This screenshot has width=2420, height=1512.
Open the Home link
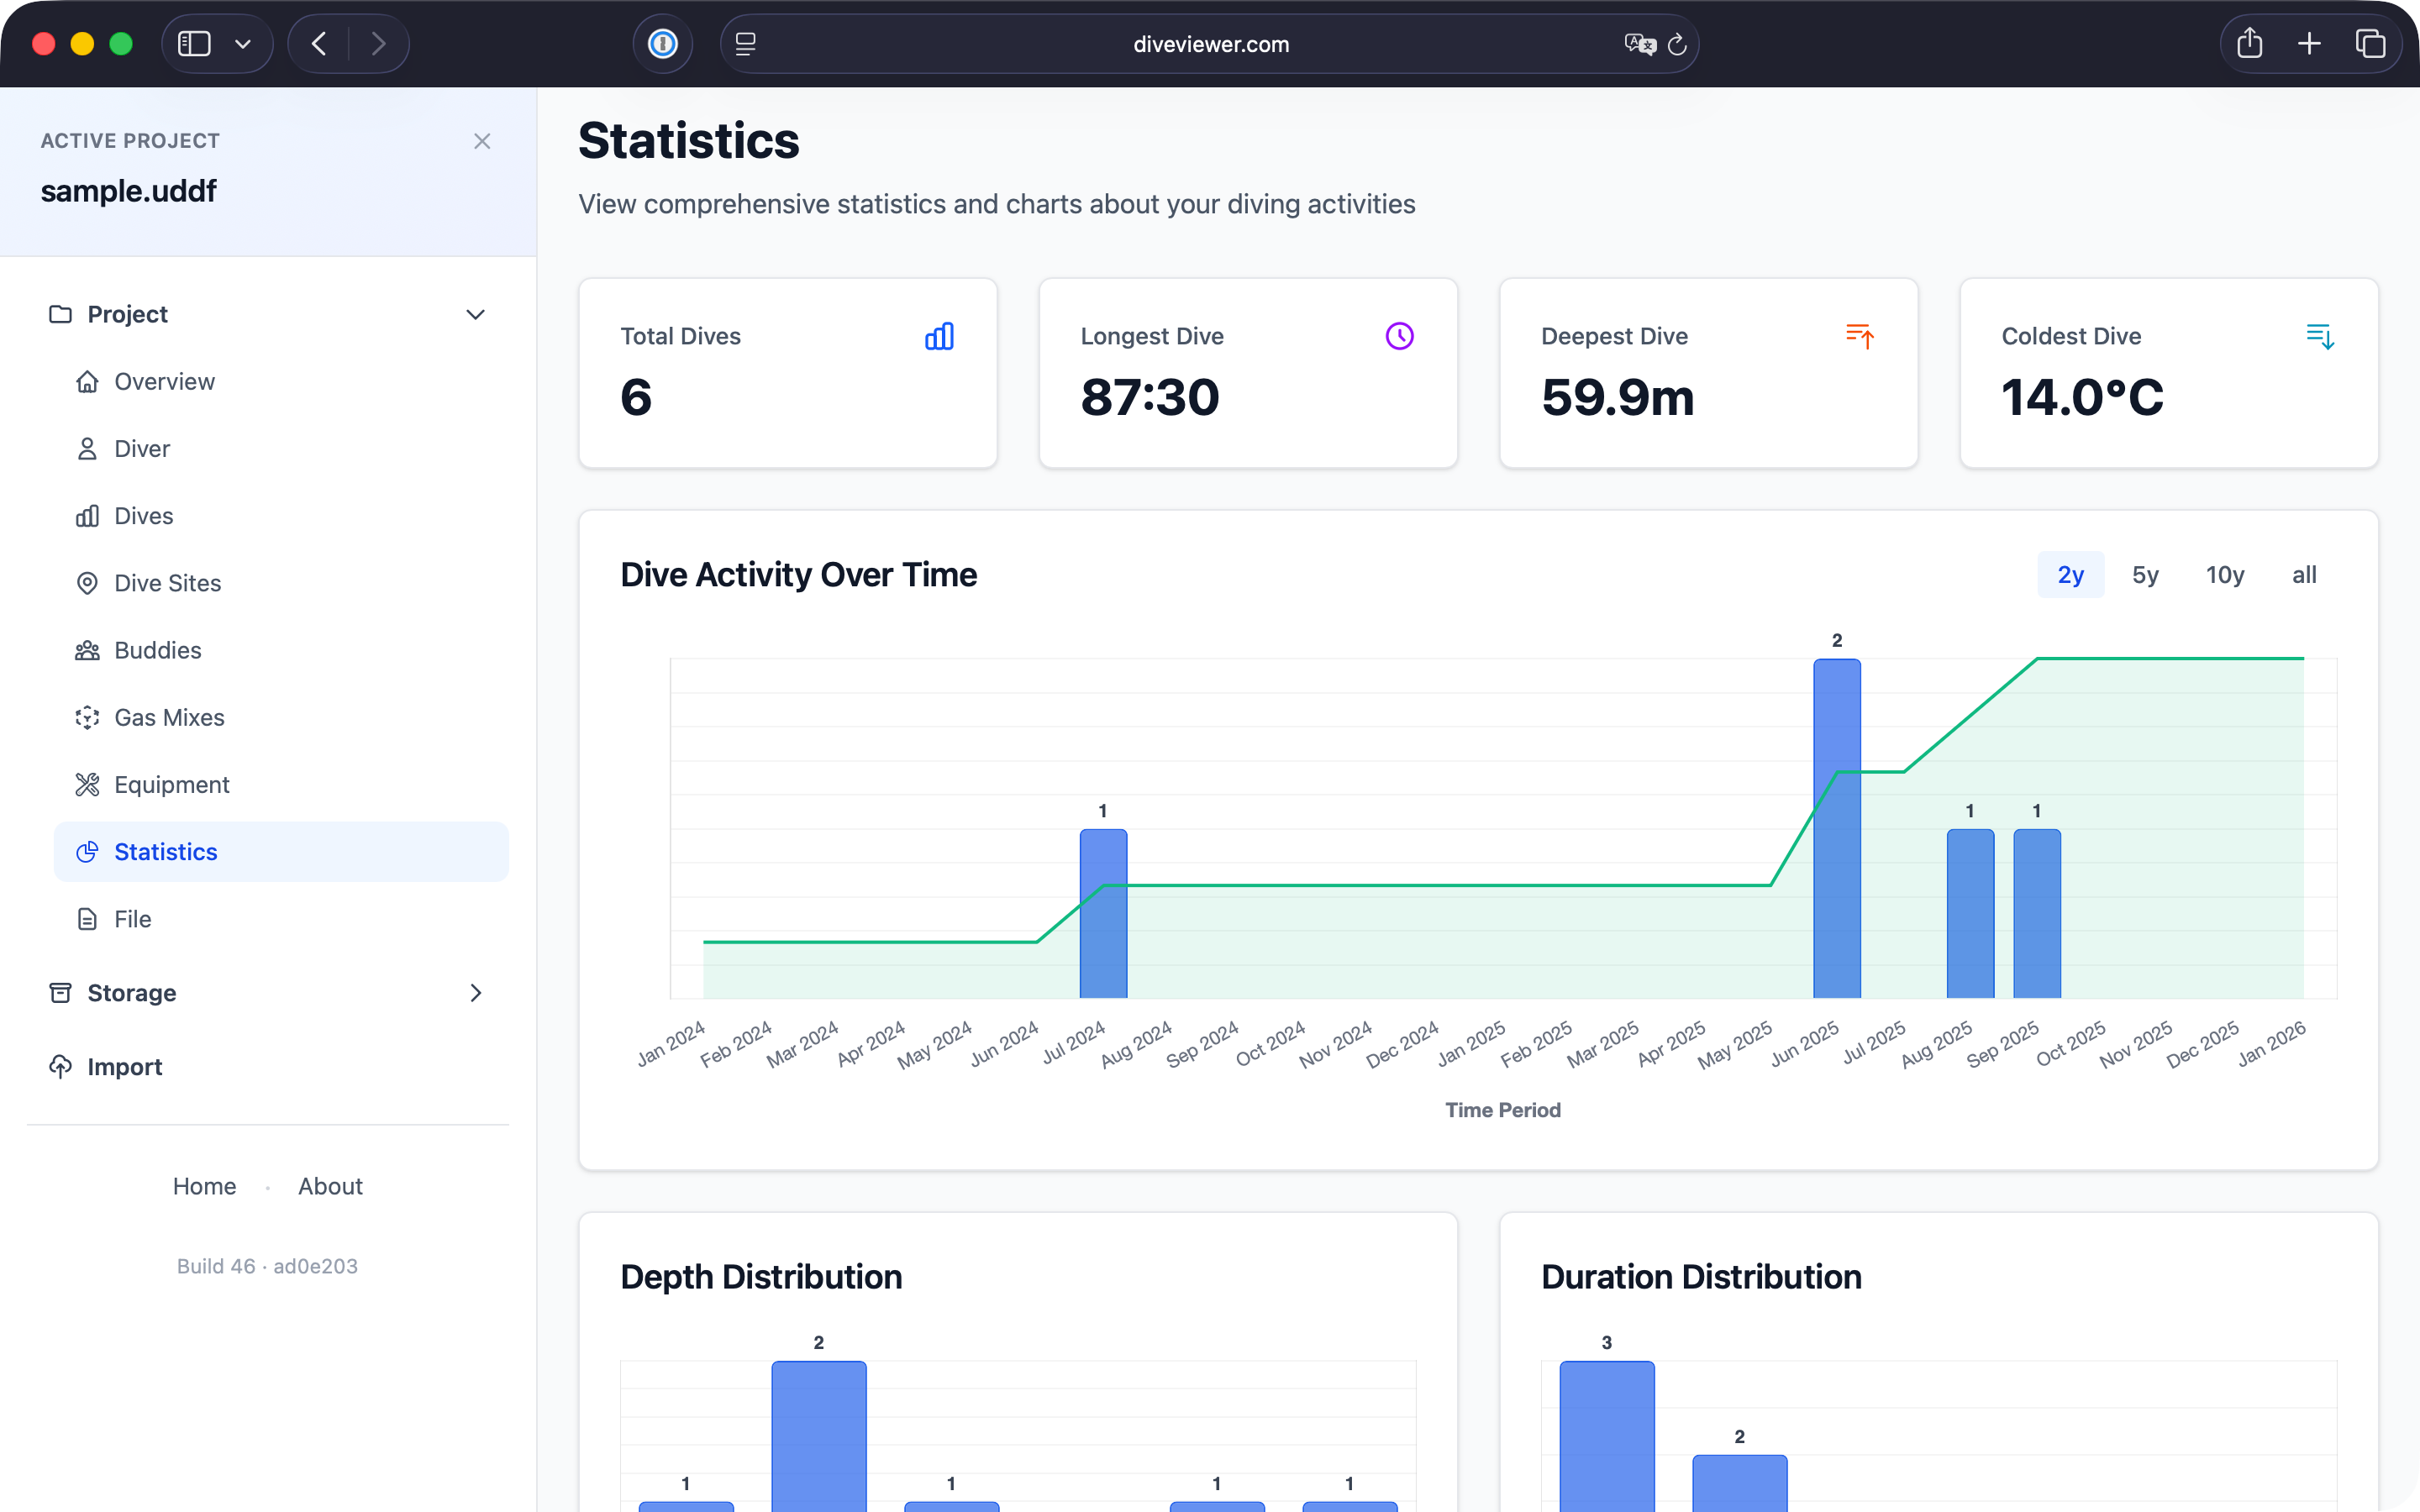(204, 1186)
